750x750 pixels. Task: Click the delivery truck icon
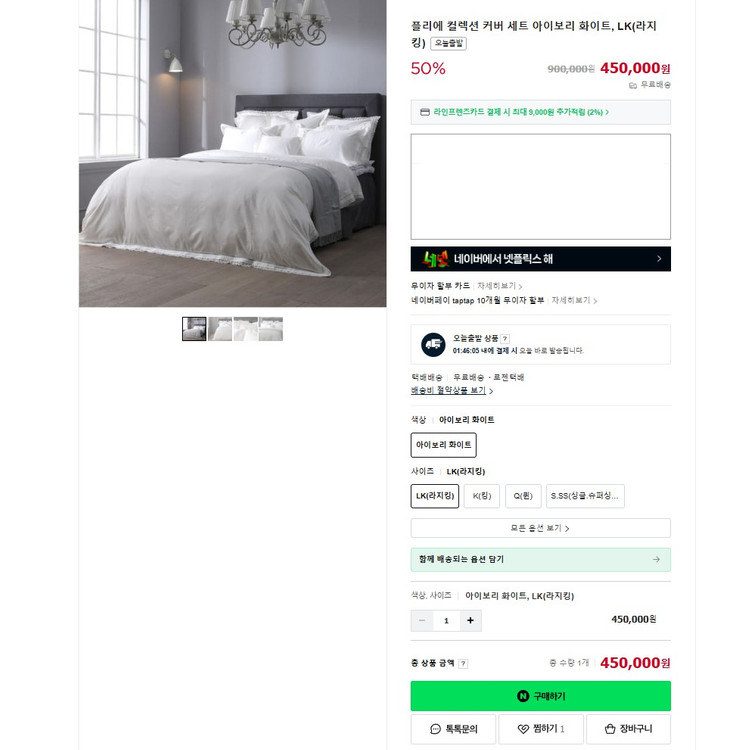433,344
